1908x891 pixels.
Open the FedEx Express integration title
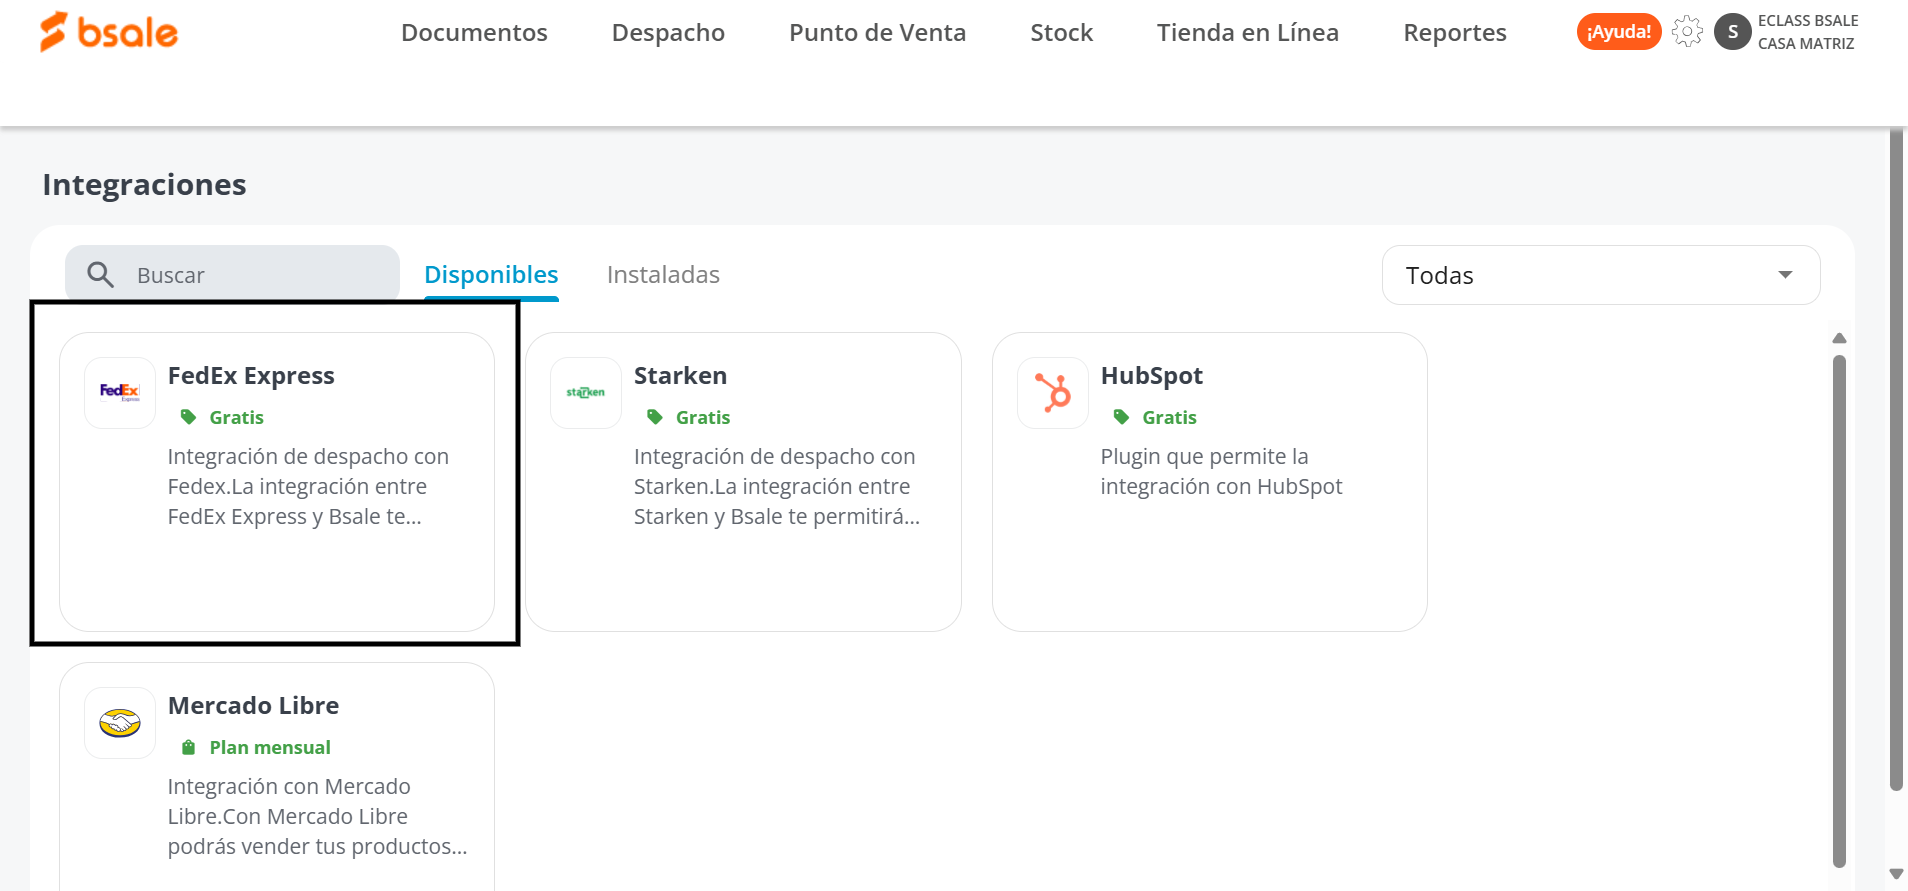pyautogui.click(x=251, y=375)
